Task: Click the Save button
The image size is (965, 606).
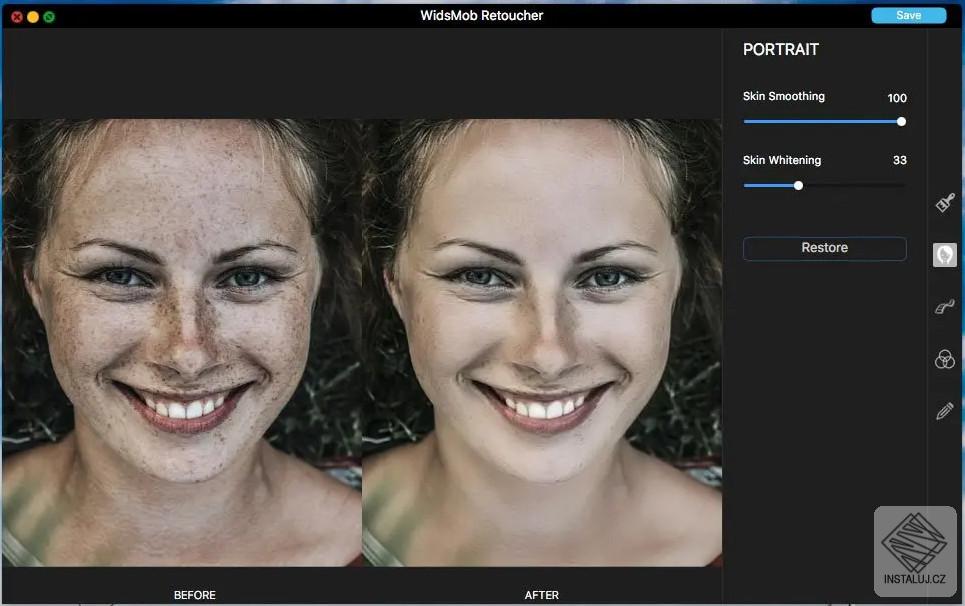Action: pos(908,15)
